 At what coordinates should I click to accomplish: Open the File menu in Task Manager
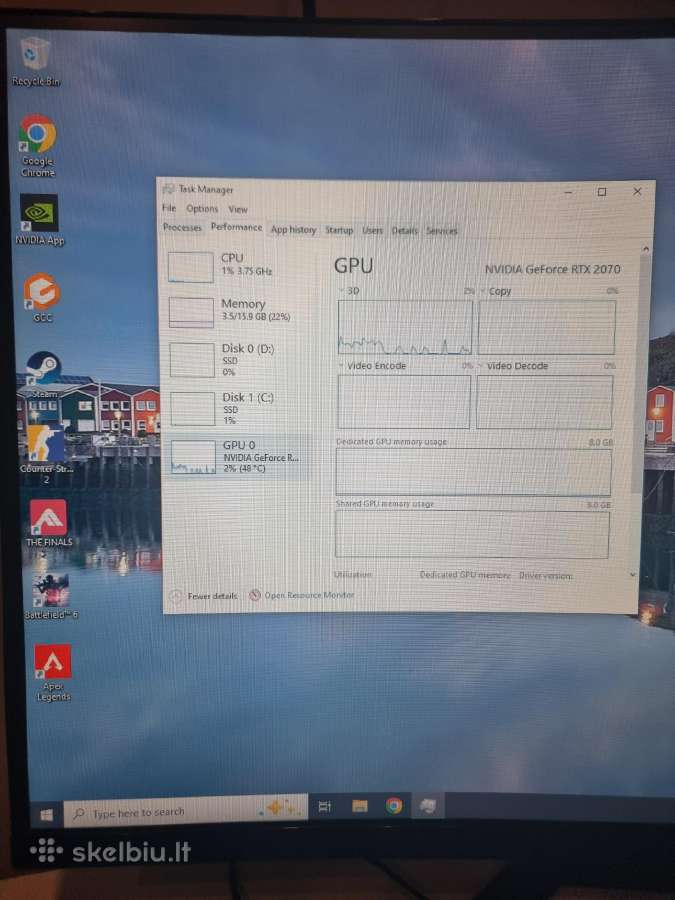pyautogui.click(x=169, y=208)
